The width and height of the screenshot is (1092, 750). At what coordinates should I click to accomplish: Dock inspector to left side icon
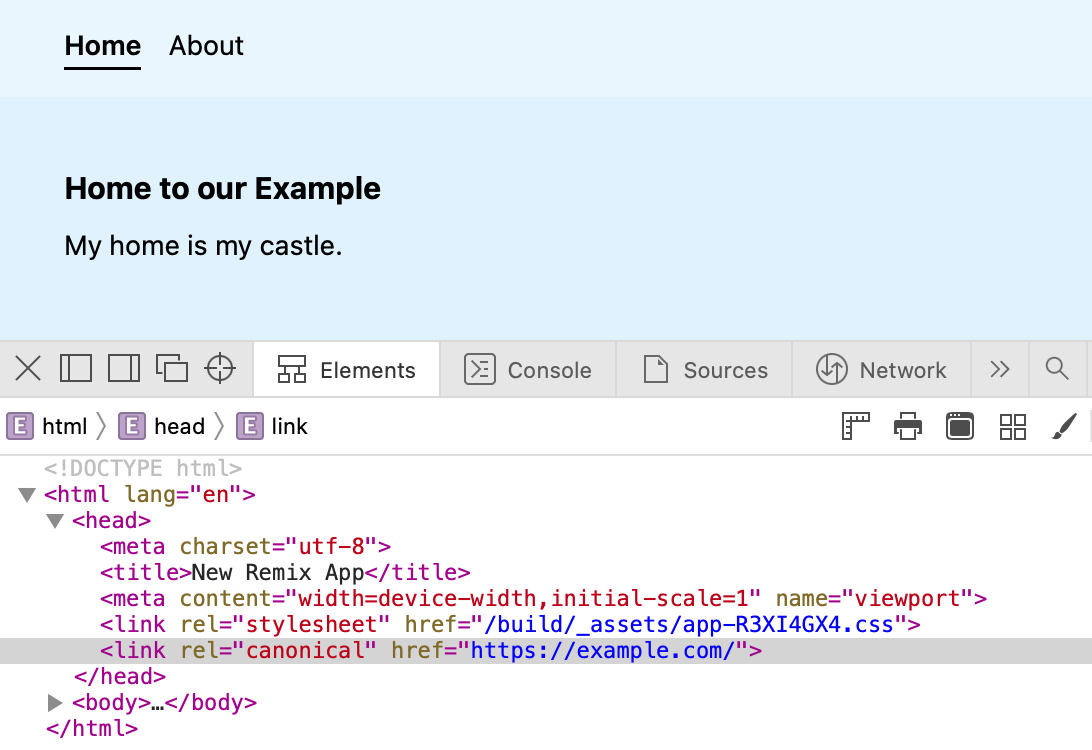(x=76, y=368)
